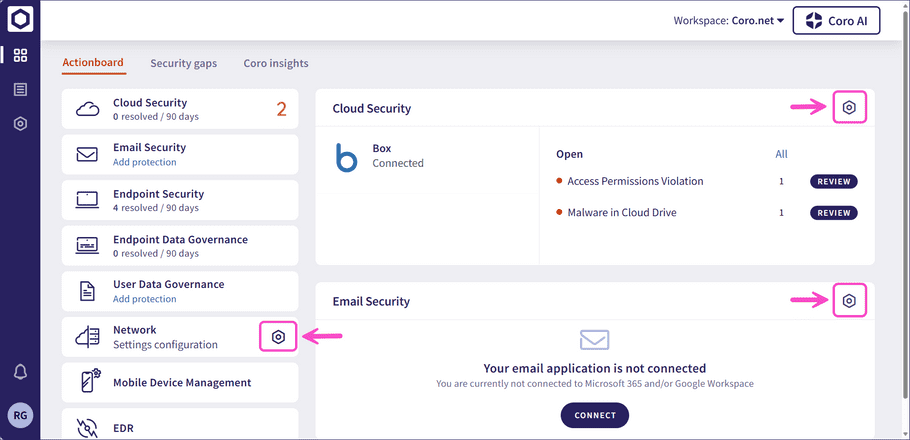Review Access Permissions Violation tickets
This screenshot has height=440, width=910.
[833, 181]
